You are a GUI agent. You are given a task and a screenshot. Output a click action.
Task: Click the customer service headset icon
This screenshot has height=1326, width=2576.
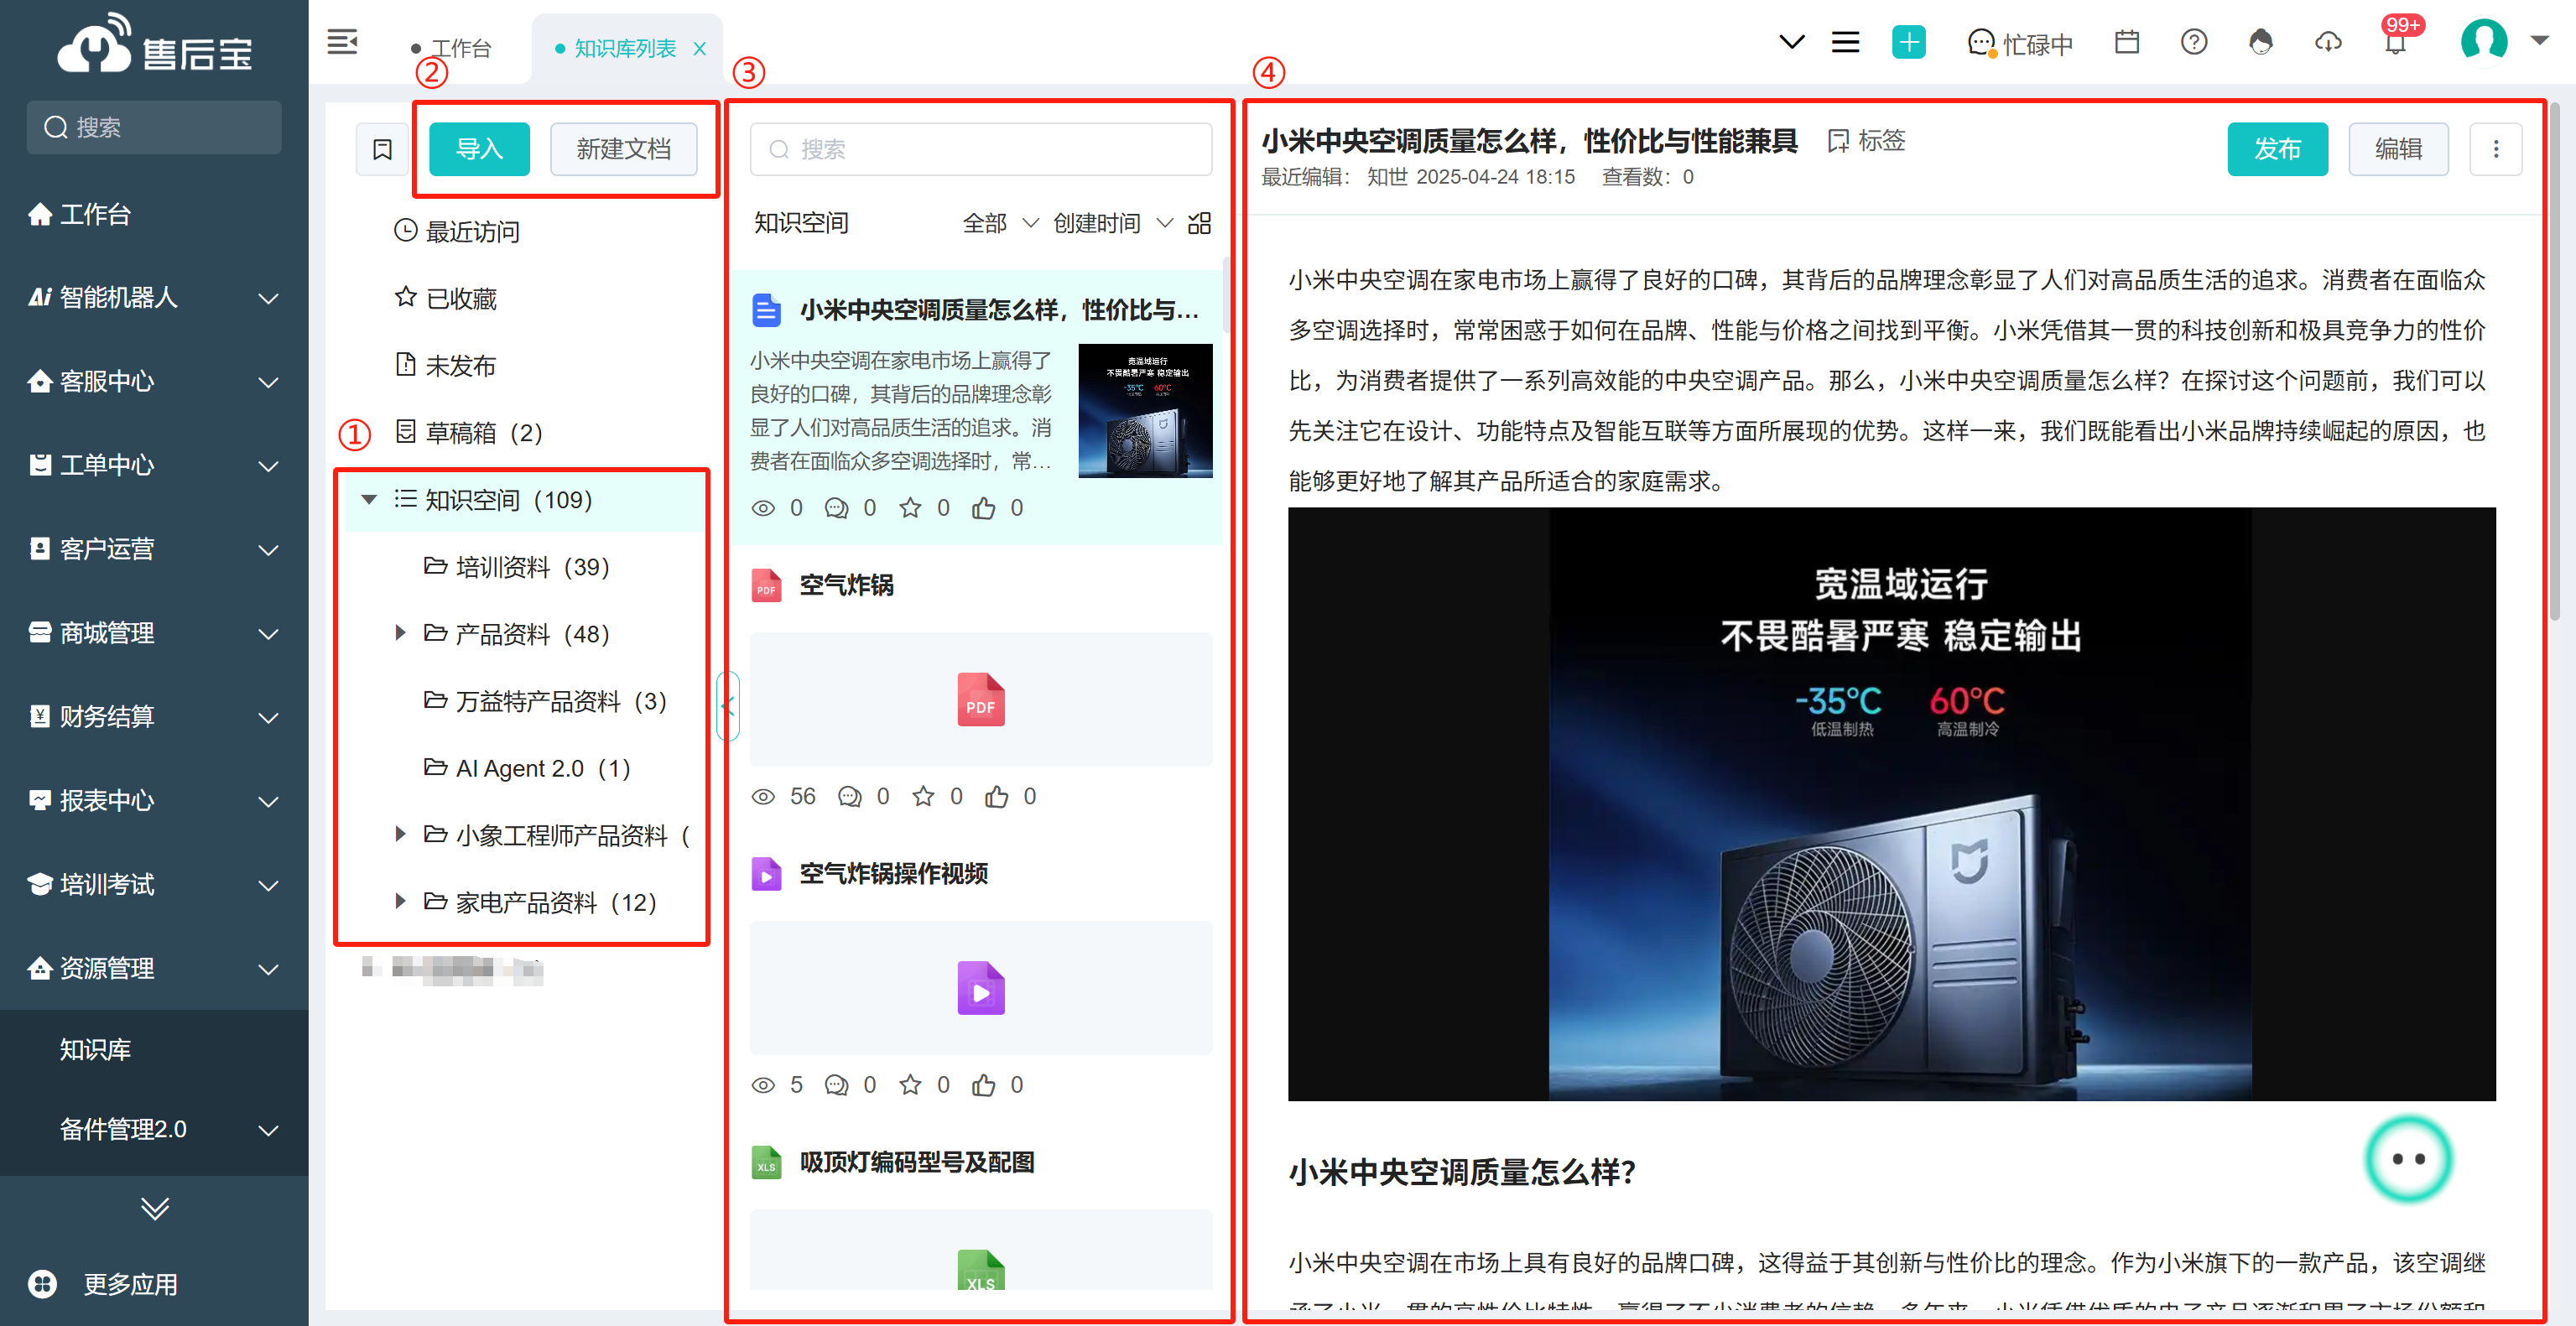pyautogui.click(x=2260, y=42)
